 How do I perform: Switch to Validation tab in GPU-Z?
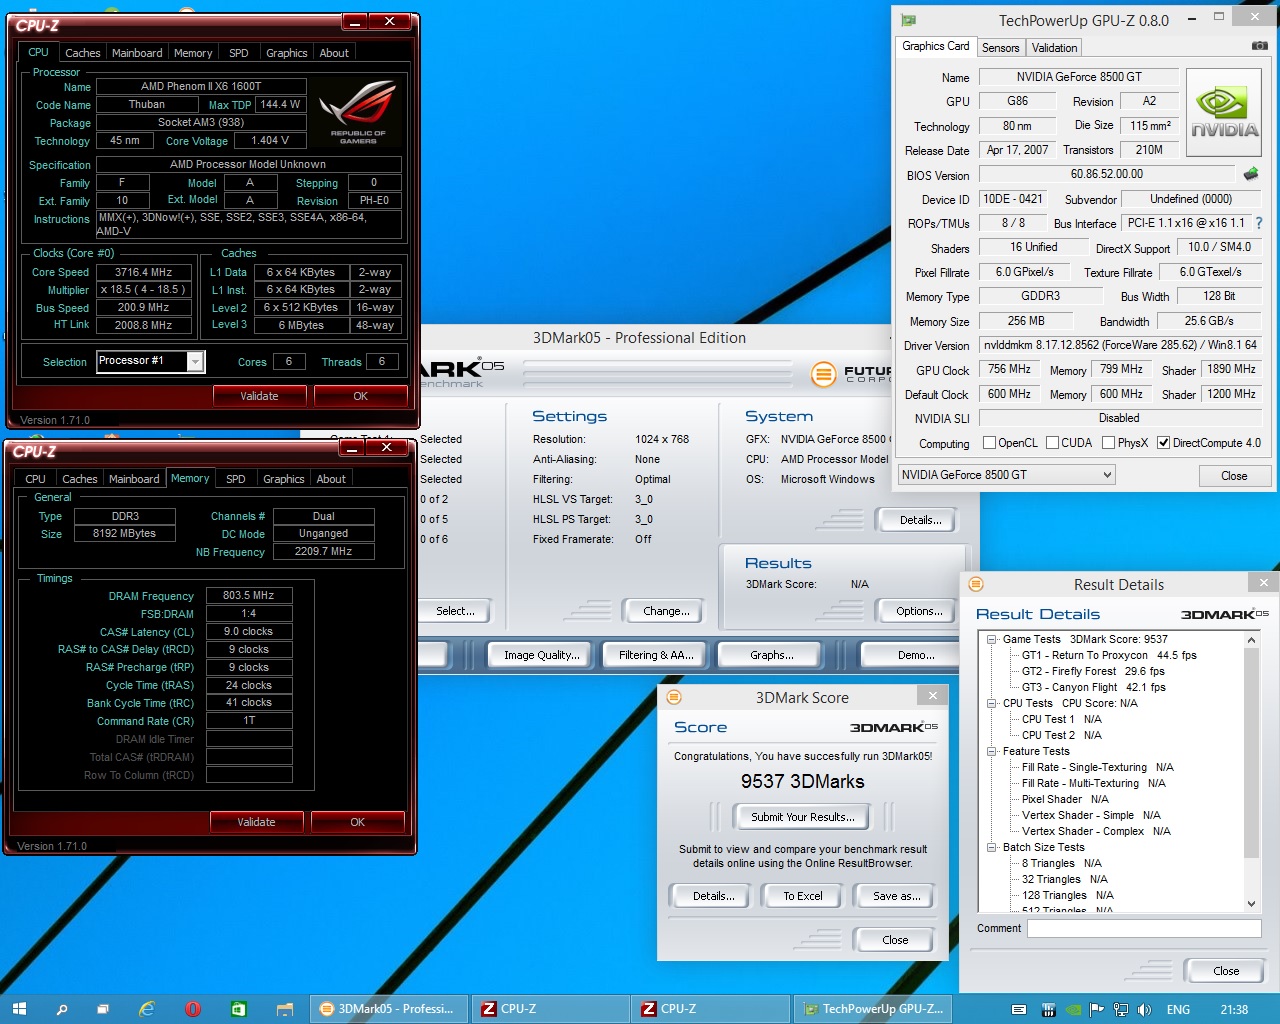(1054, 48)
